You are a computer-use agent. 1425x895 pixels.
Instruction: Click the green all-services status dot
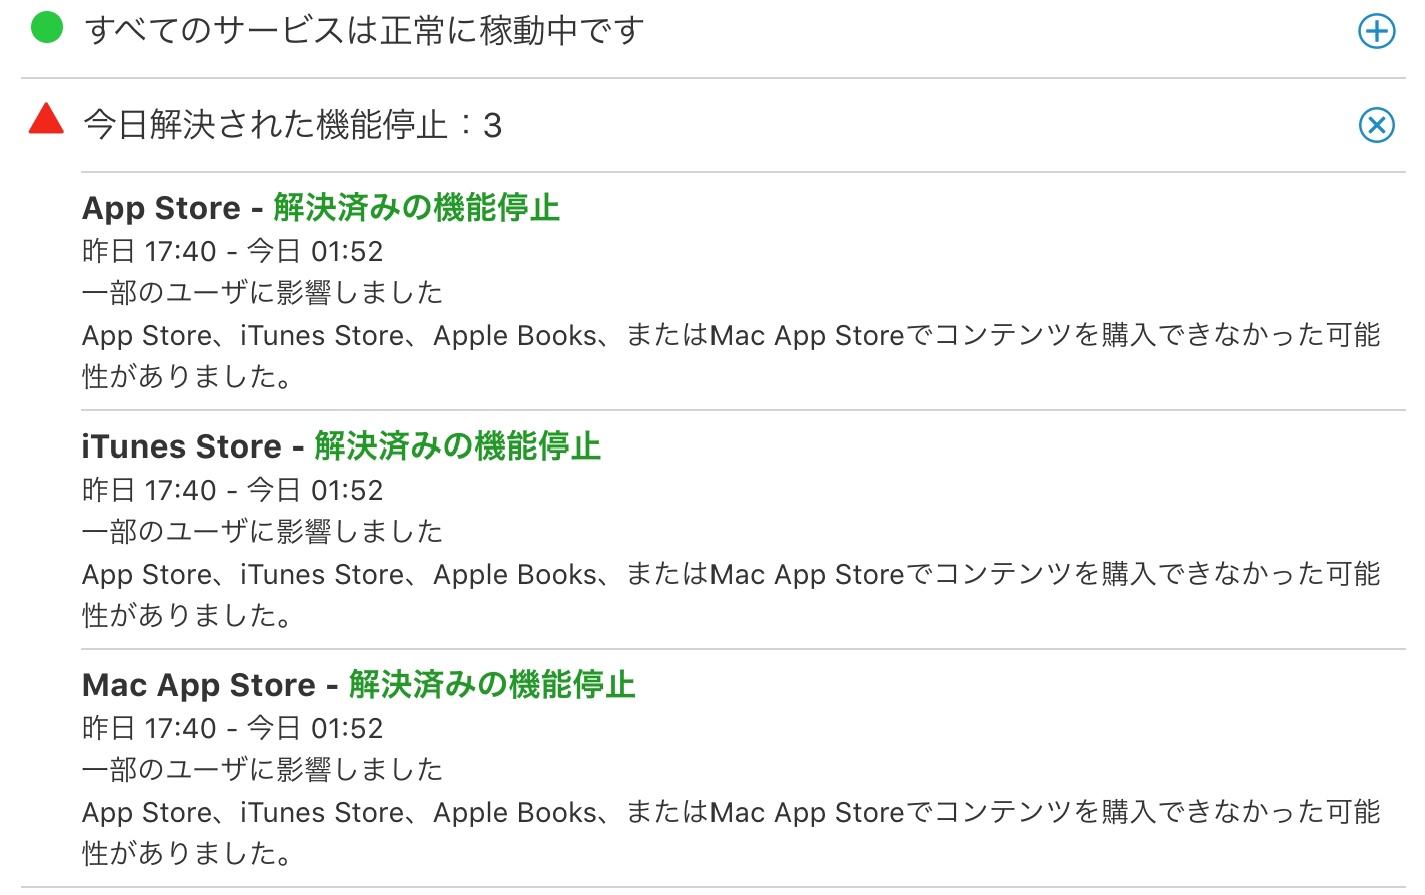point(47,28)
